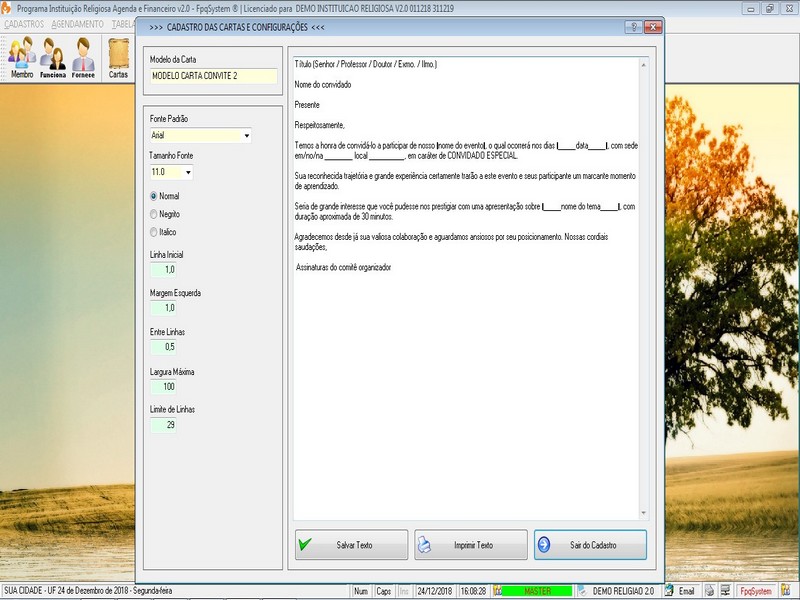Click the Num indicator in status bar
Screen dimensions: 800x600
coord(361,591)
